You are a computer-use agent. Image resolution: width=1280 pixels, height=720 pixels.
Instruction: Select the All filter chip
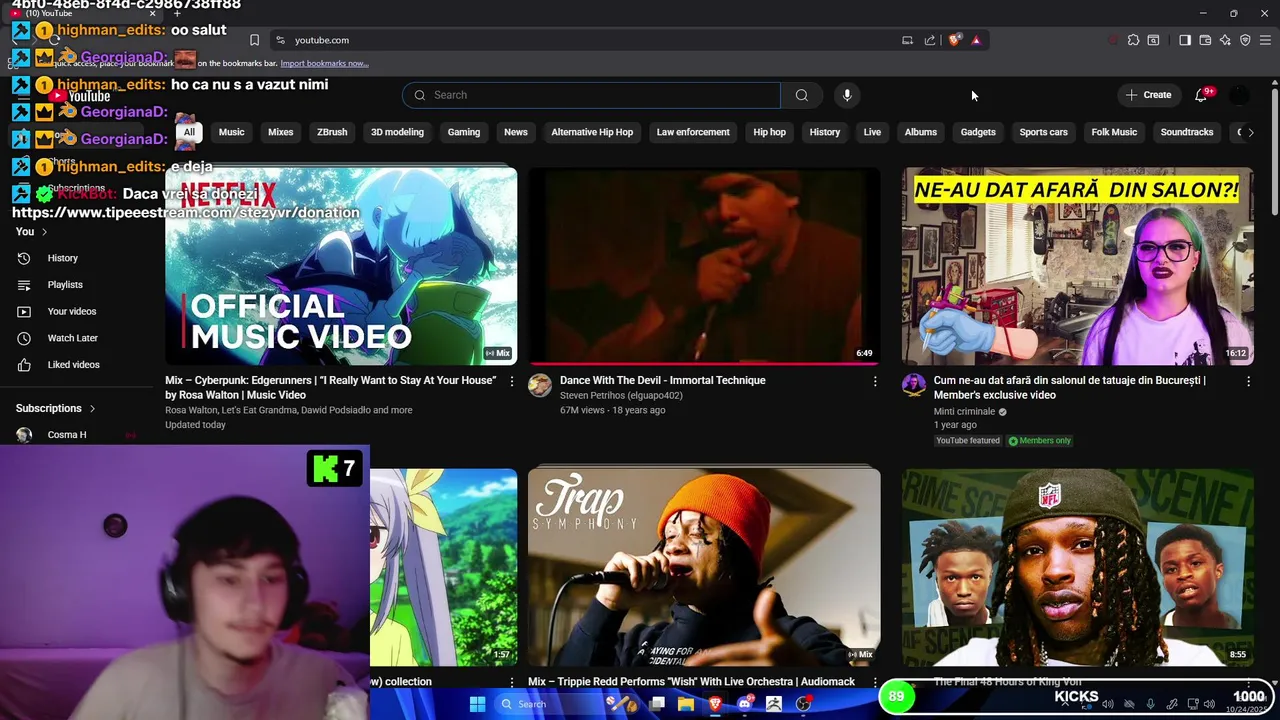click(x=189, y=132)
